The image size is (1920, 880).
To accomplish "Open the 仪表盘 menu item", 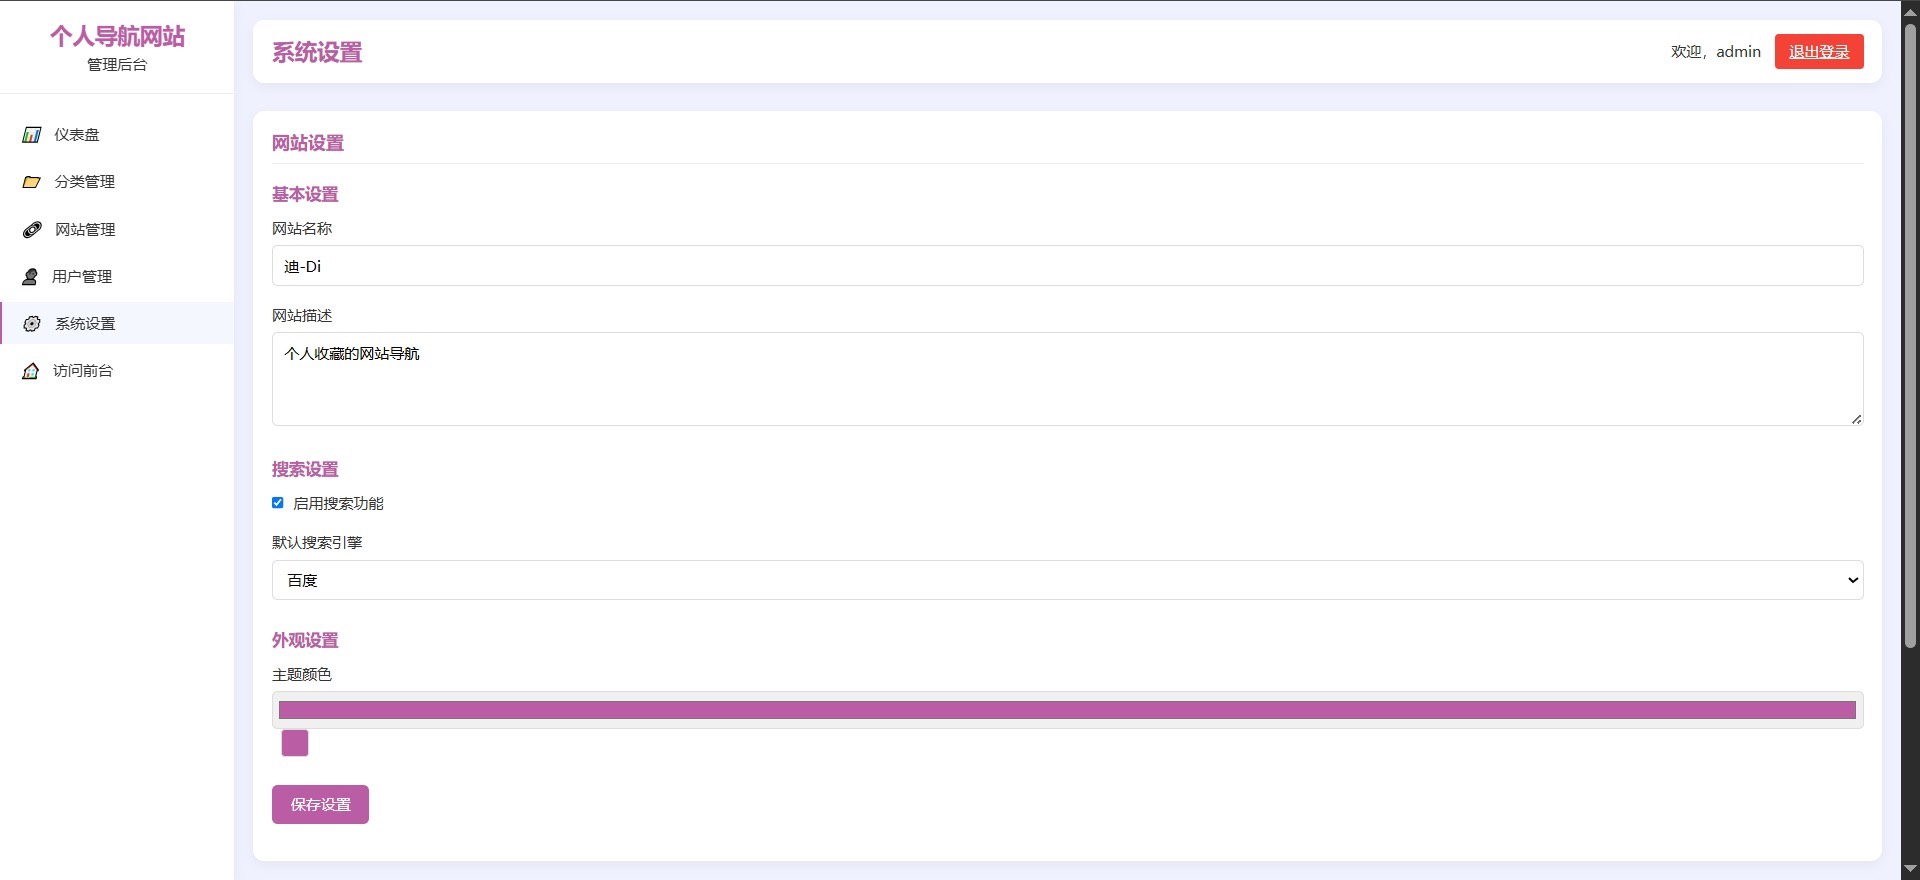I will [77, 135].
